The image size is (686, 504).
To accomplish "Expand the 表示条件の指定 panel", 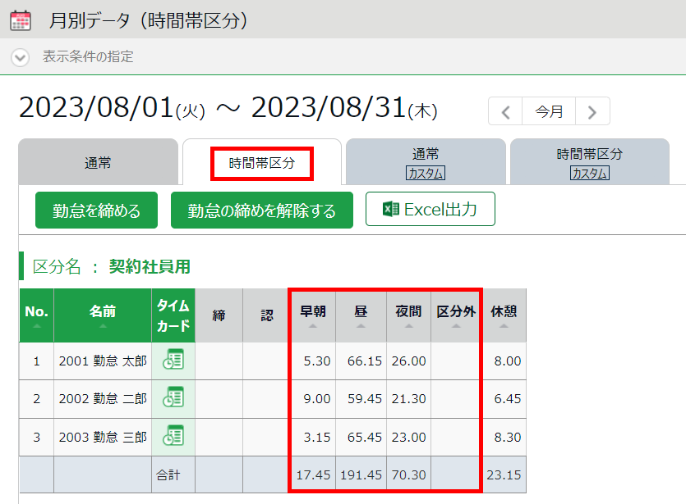I will tap(21, 57).
